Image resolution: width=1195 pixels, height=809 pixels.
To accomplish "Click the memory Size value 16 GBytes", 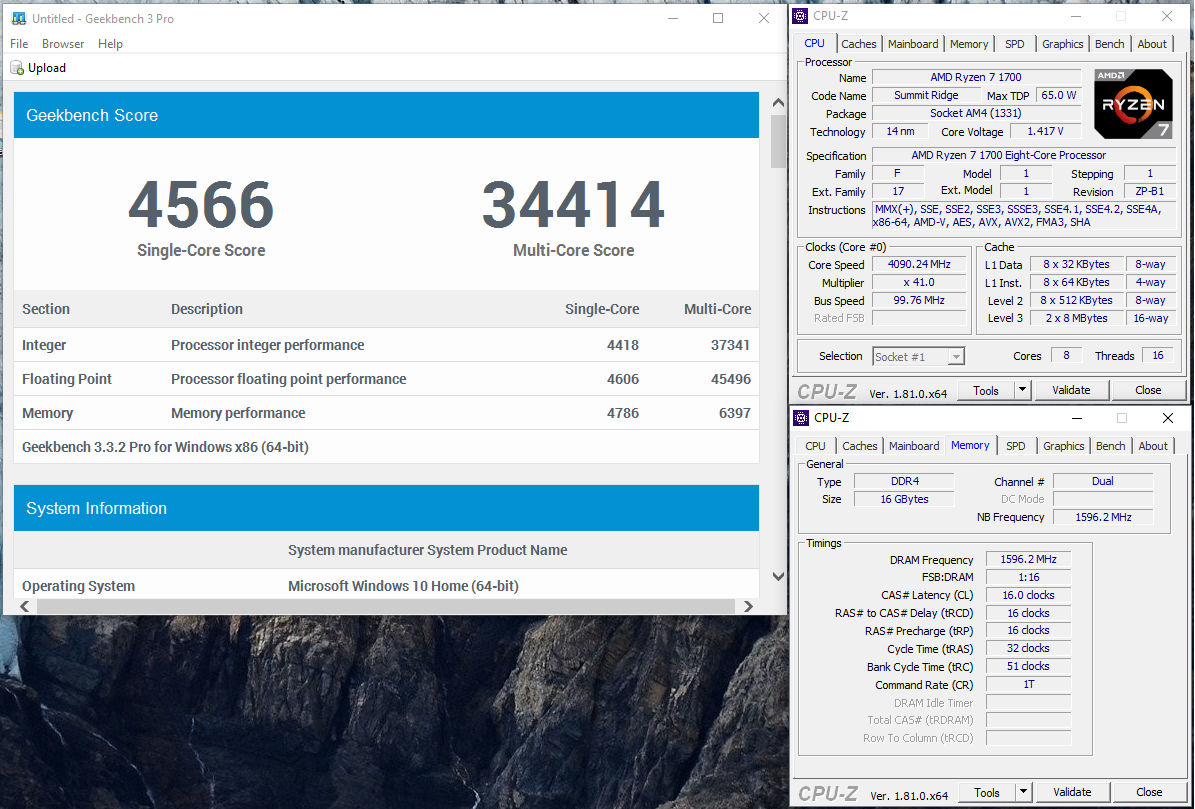I will (x=904, y=499).
